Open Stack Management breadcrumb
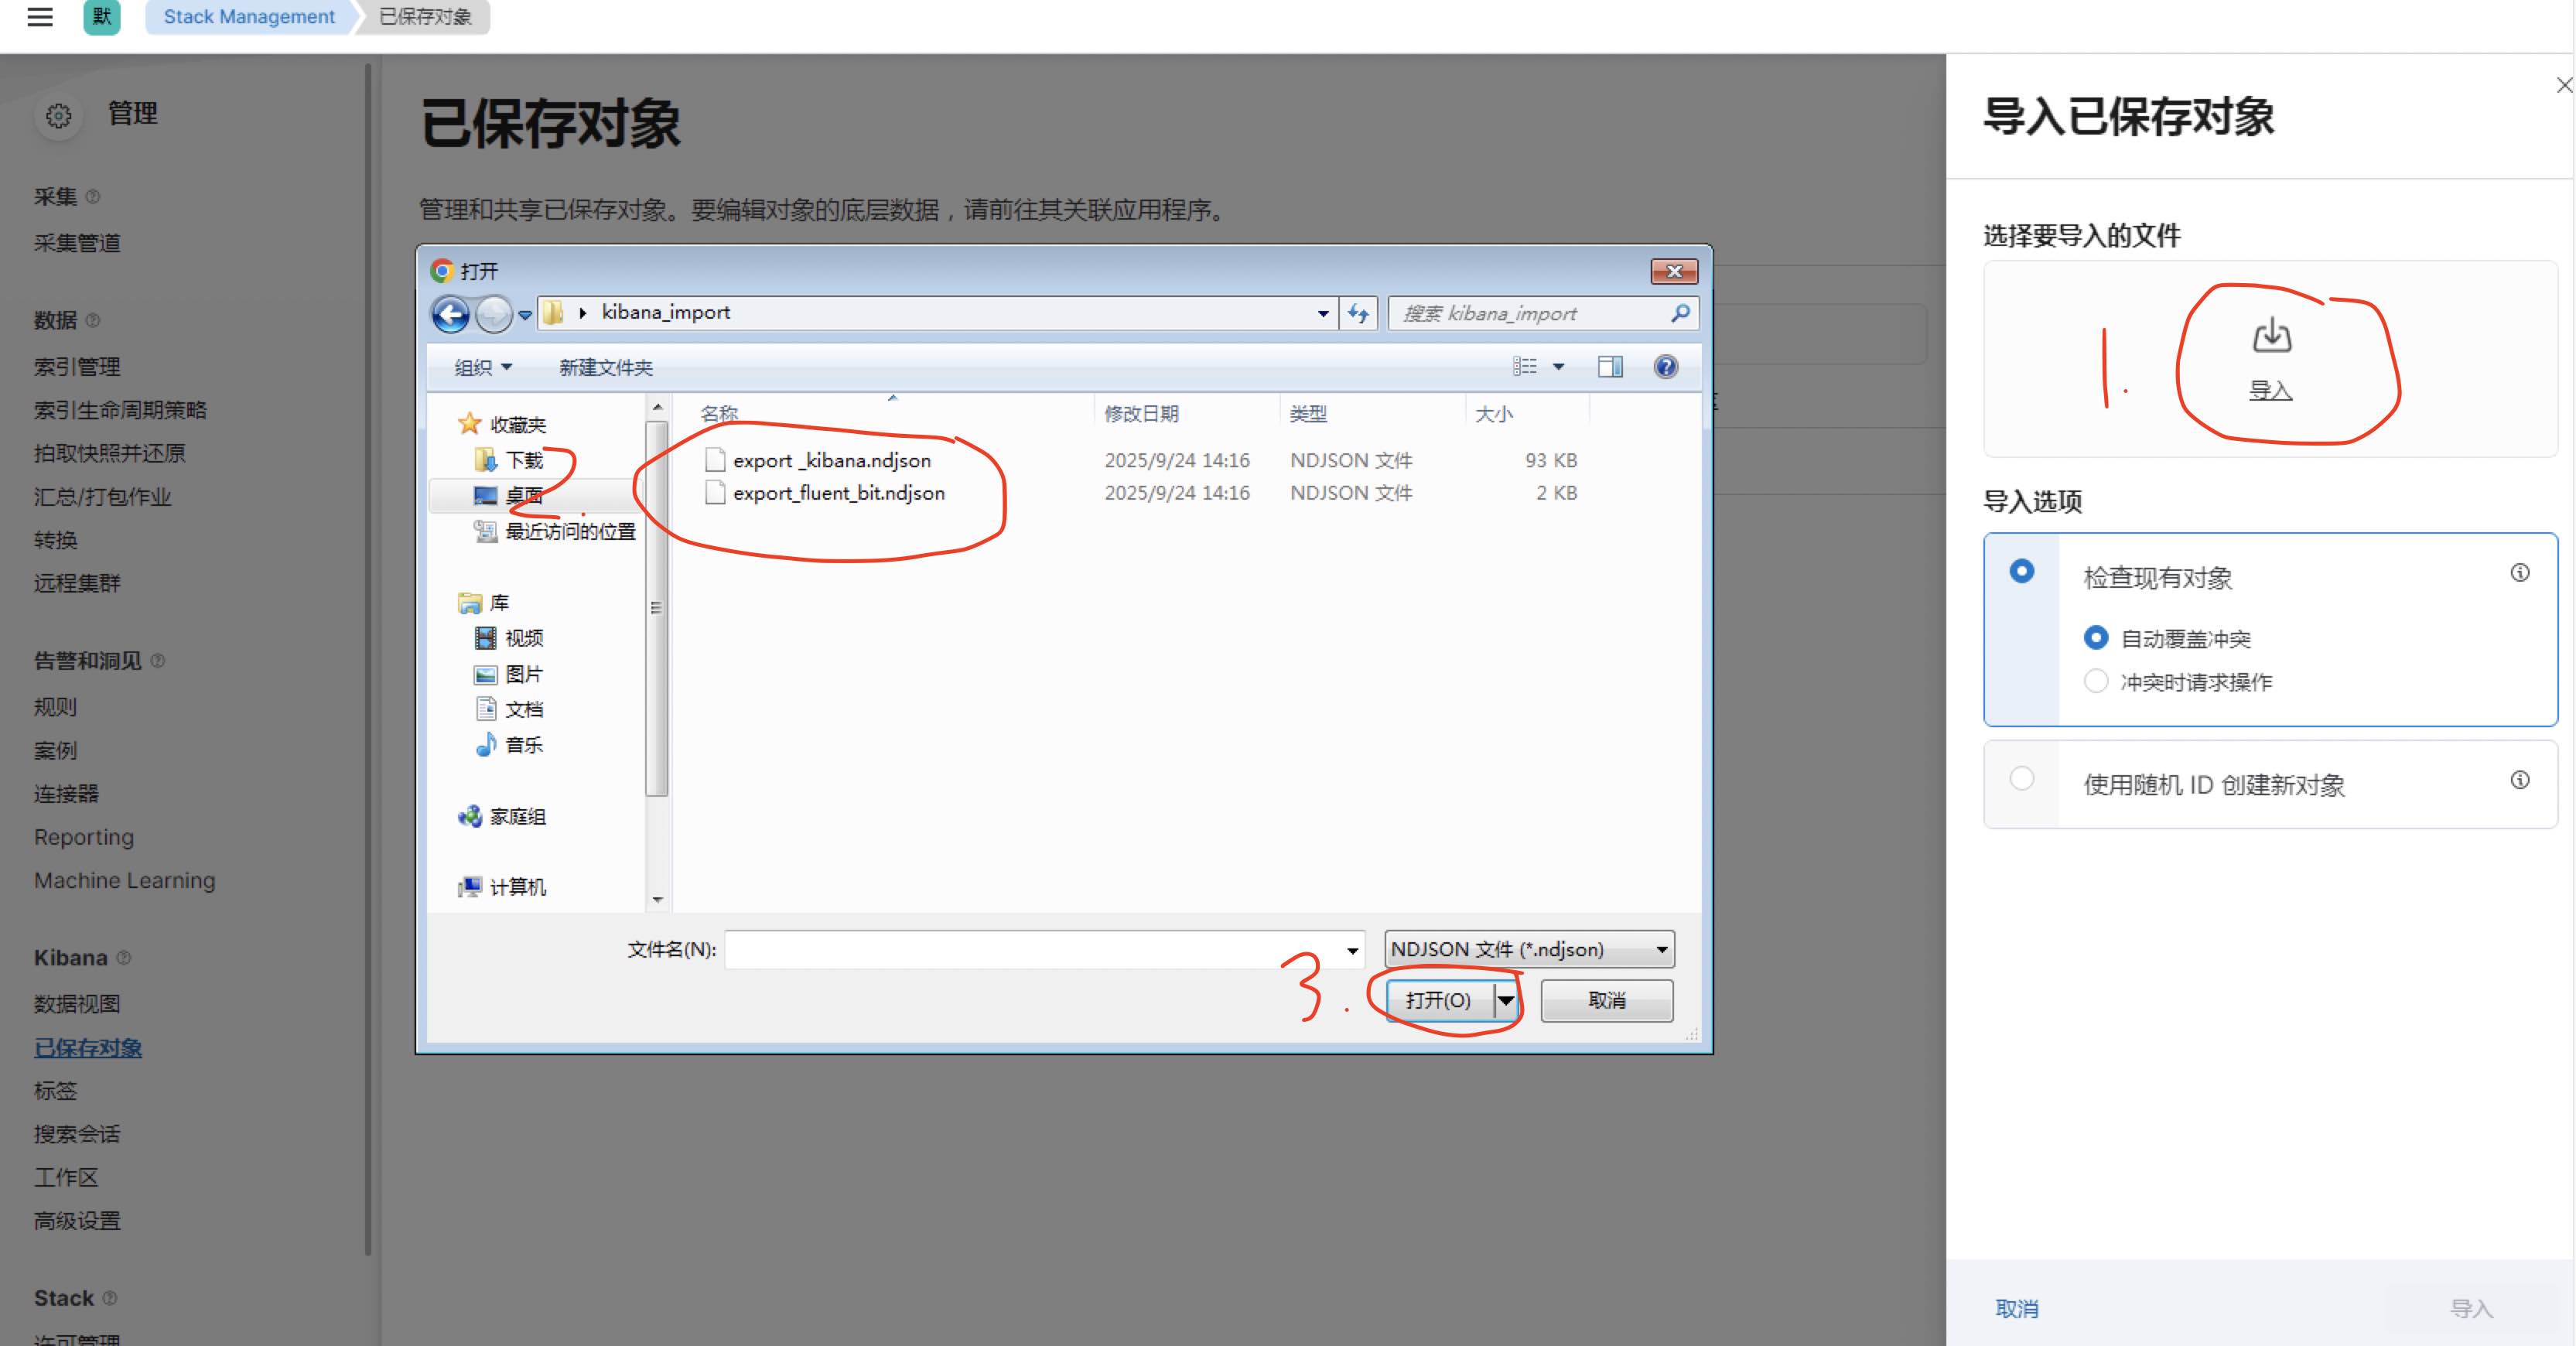 [249, 17]
